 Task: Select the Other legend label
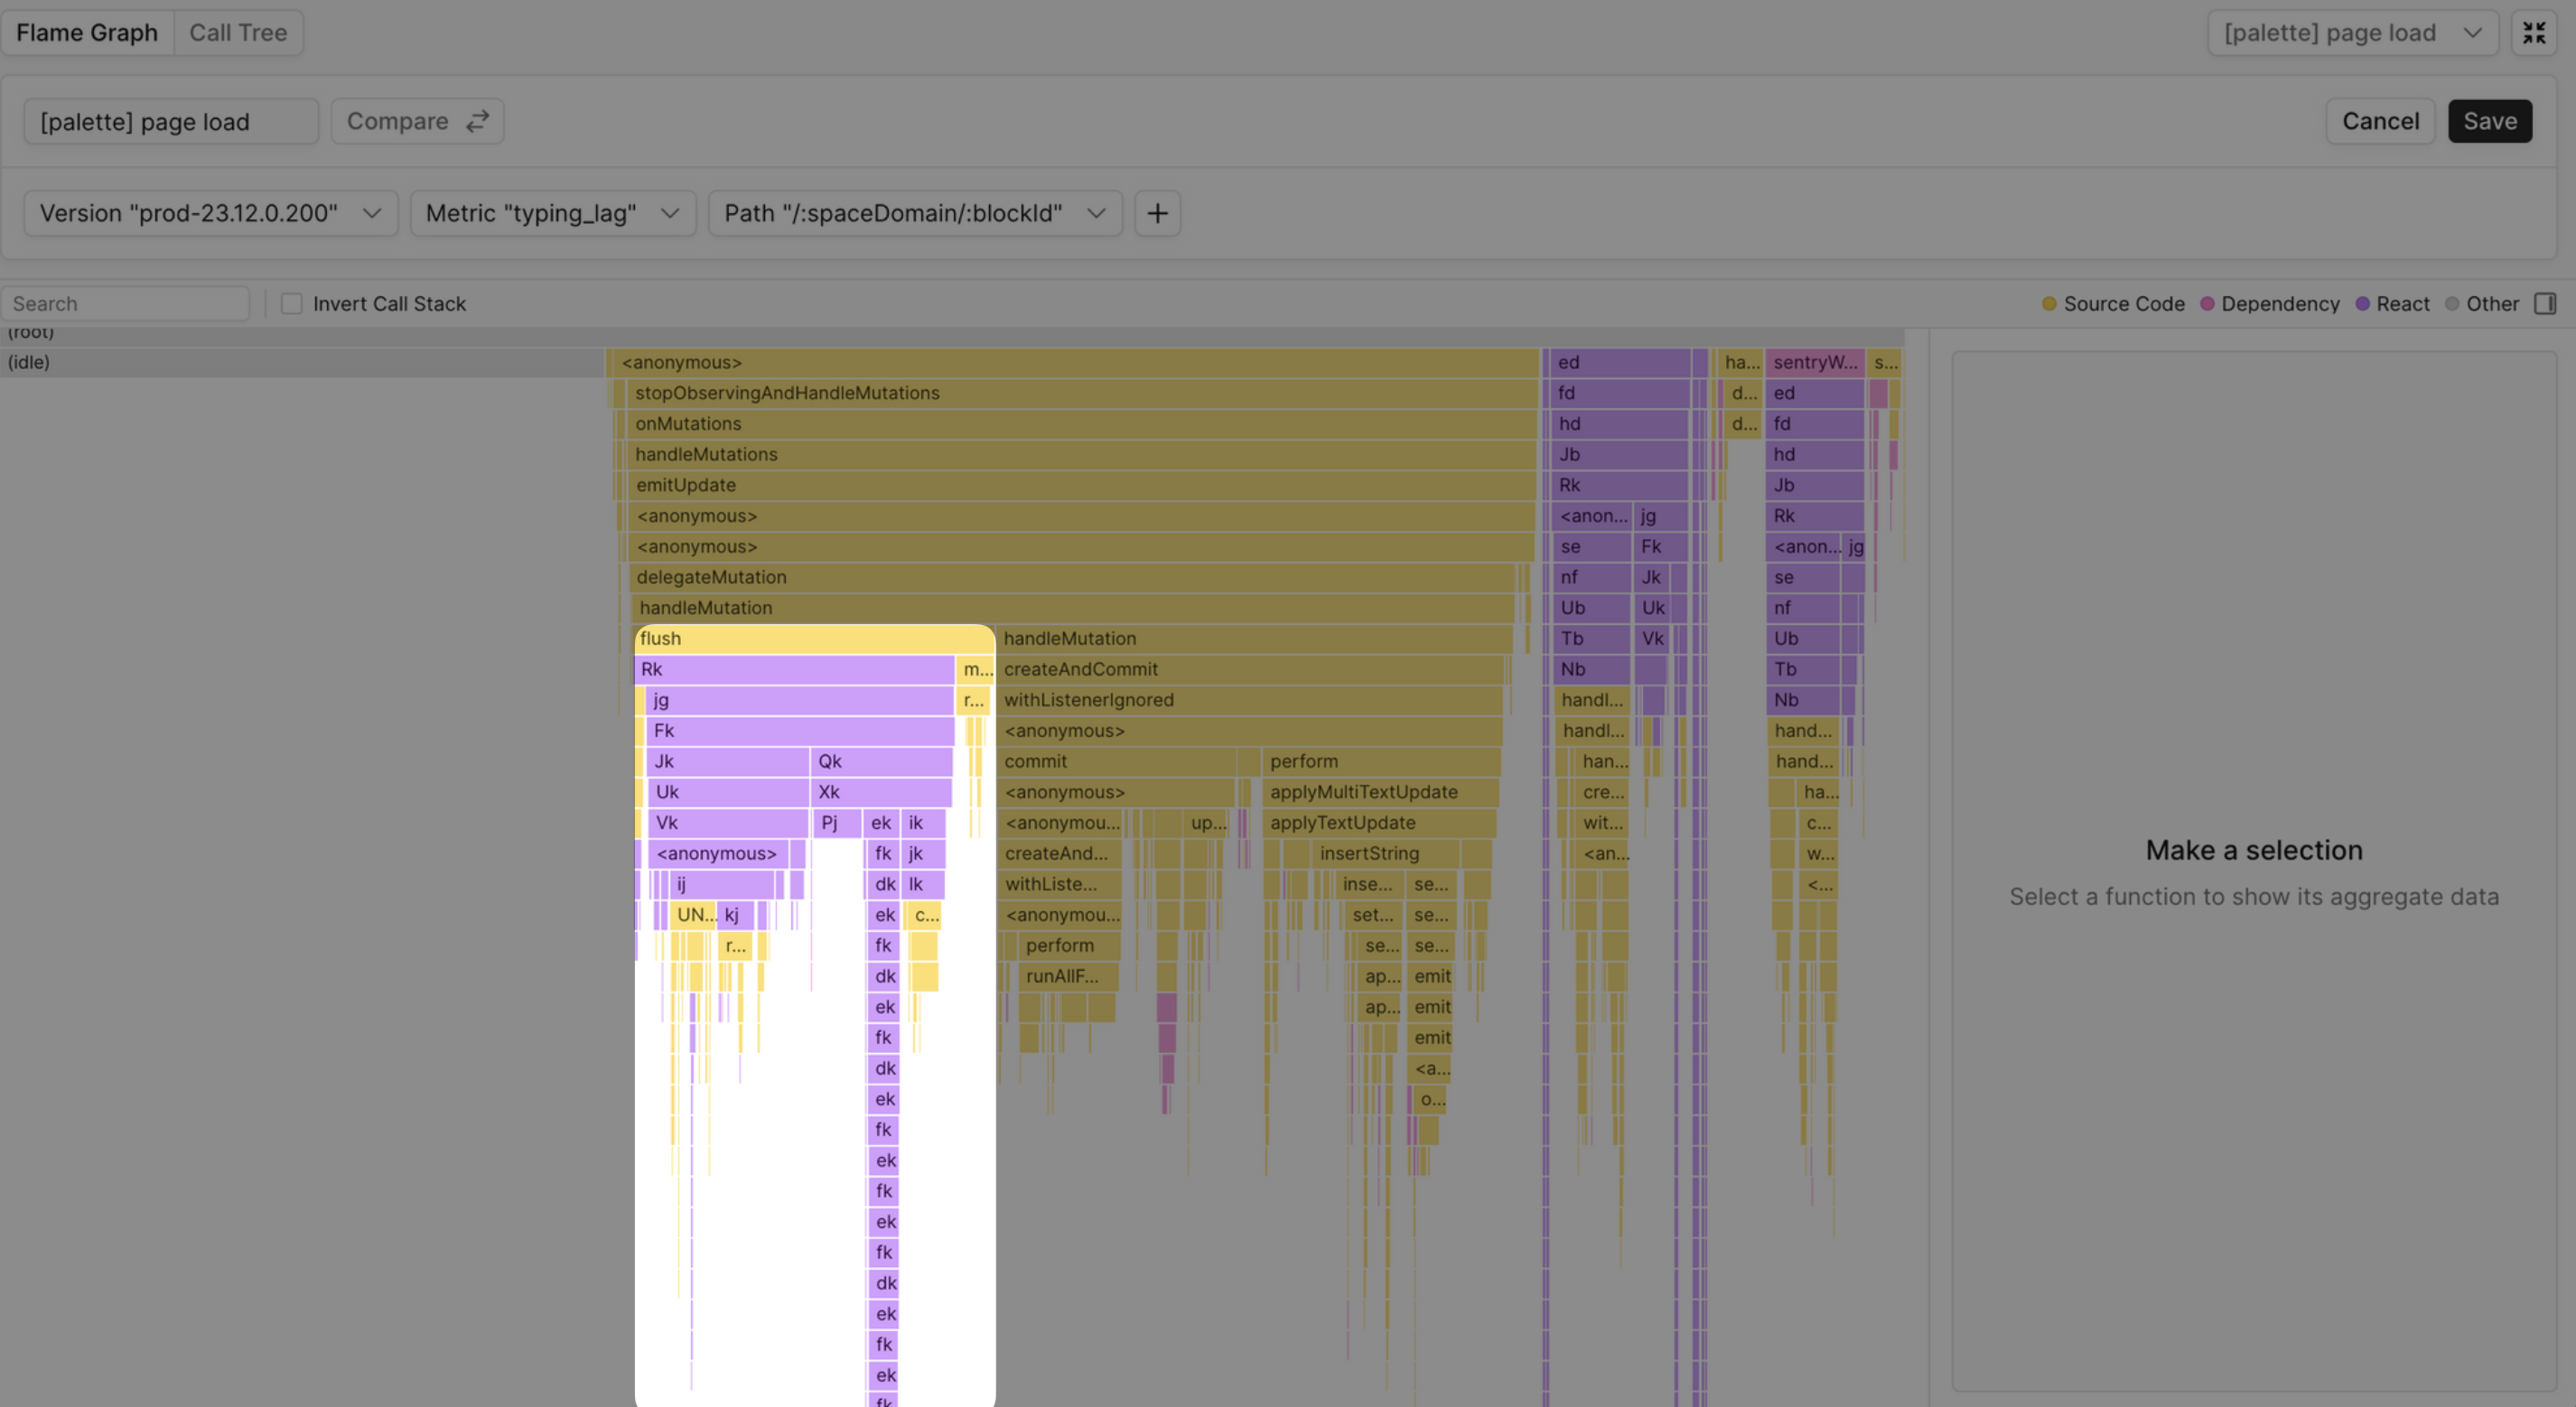[x=2492, y=303]
